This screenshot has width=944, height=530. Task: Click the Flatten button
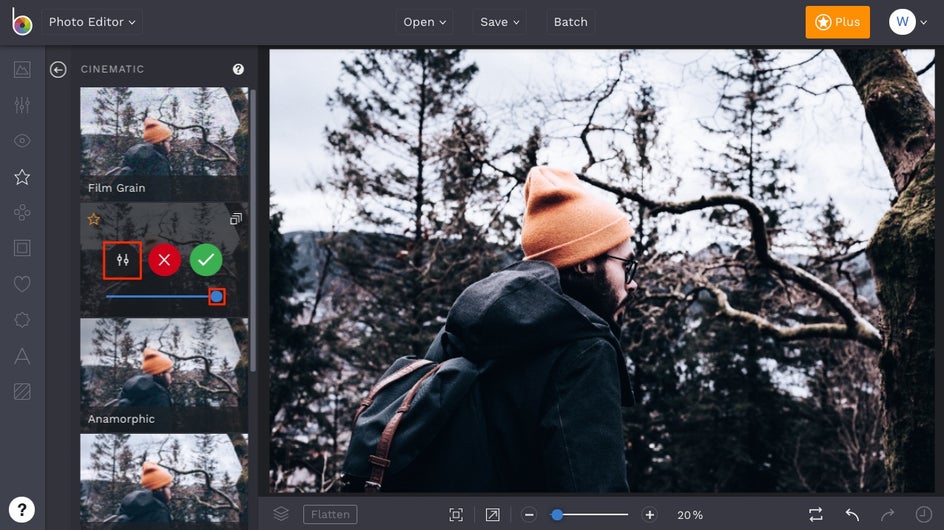click(x=330, y=514)
